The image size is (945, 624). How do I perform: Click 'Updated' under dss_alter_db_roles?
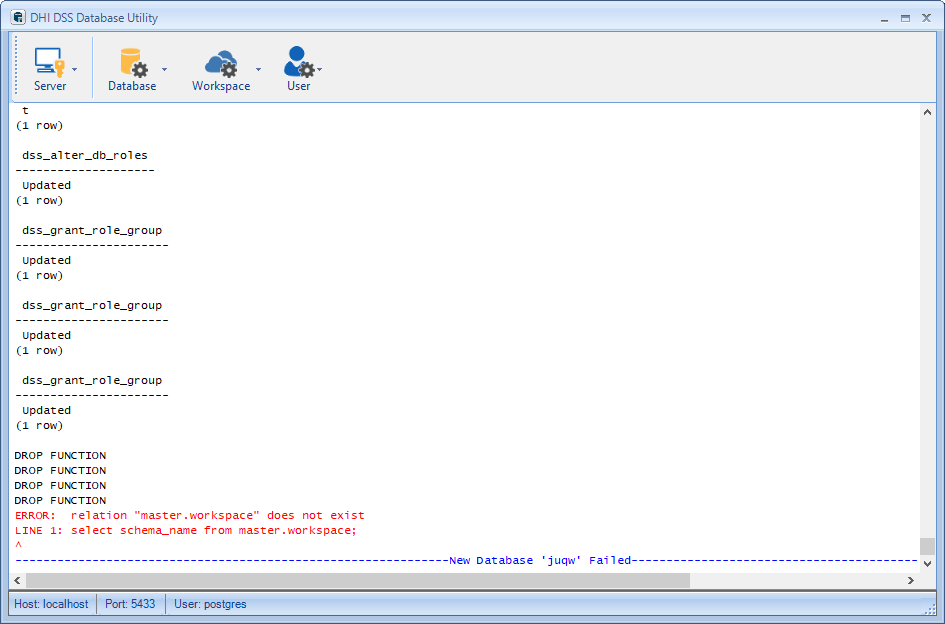click(x=46, y=185)
